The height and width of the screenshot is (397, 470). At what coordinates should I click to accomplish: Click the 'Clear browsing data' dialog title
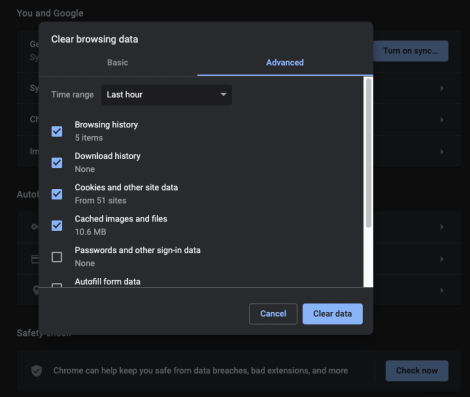[x=95, y=39]
